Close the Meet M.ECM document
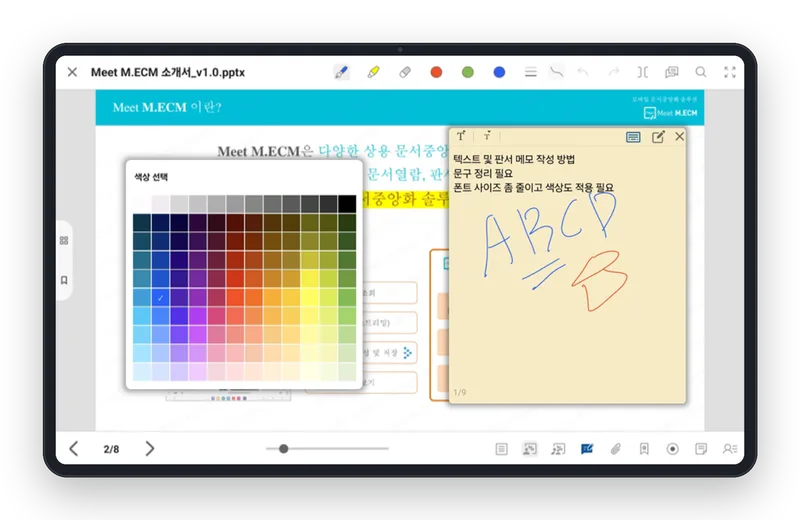Image resolution: width=800 pixels, height=520 pixels. tap(72, 72)
